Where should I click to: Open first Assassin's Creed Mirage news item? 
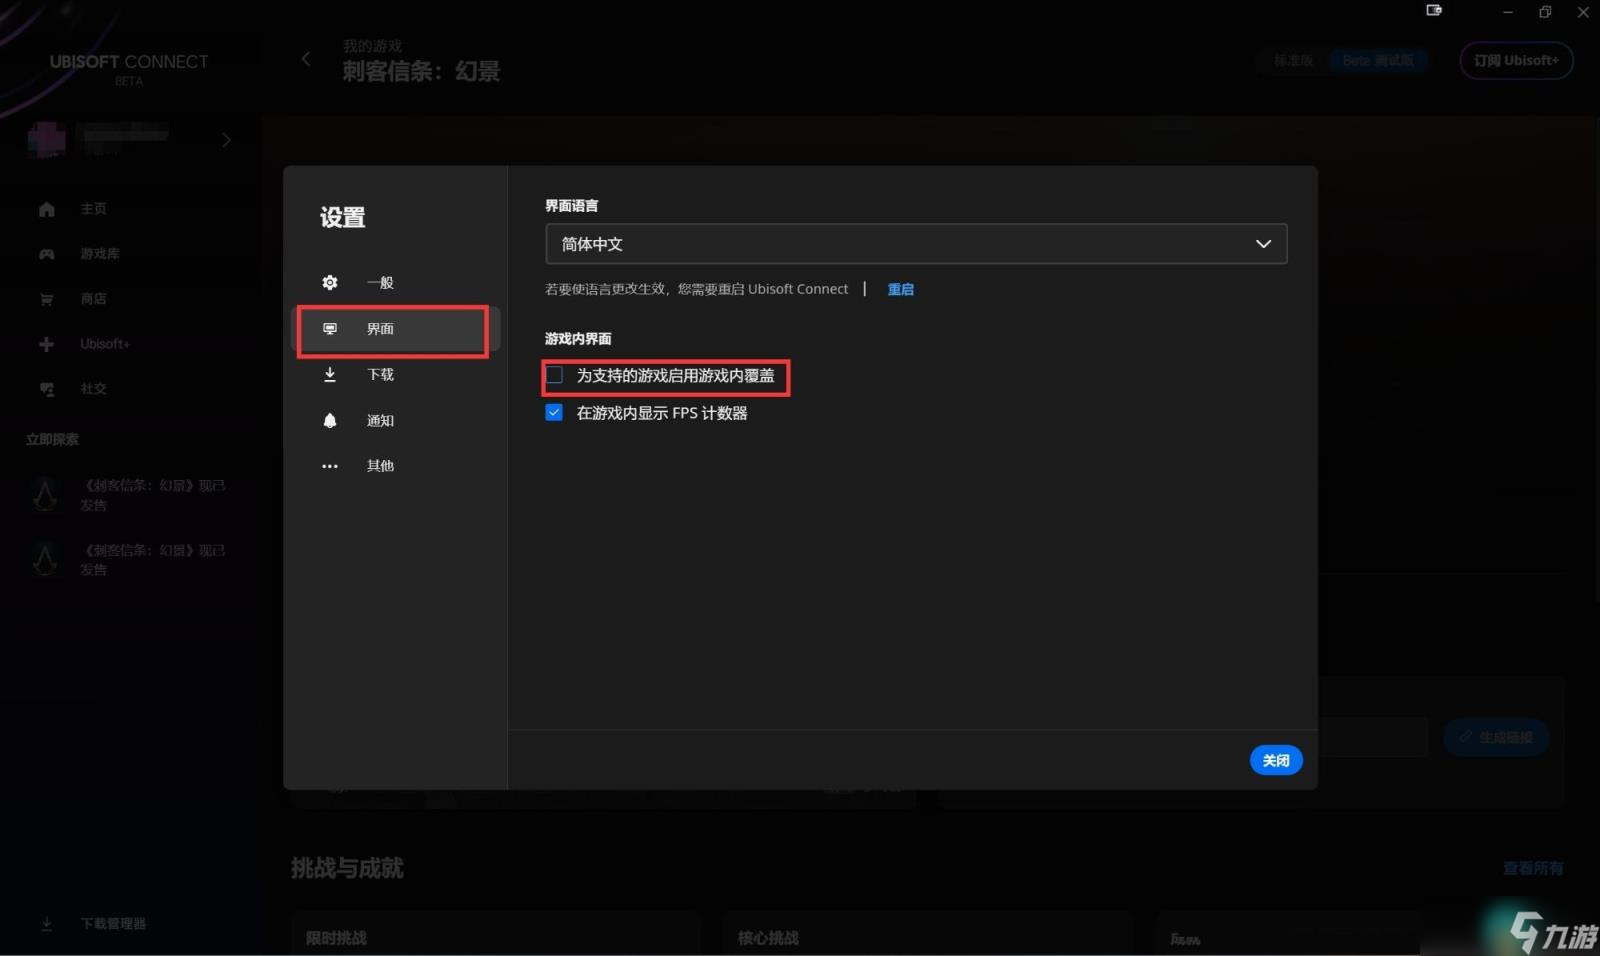coord(130,495)
